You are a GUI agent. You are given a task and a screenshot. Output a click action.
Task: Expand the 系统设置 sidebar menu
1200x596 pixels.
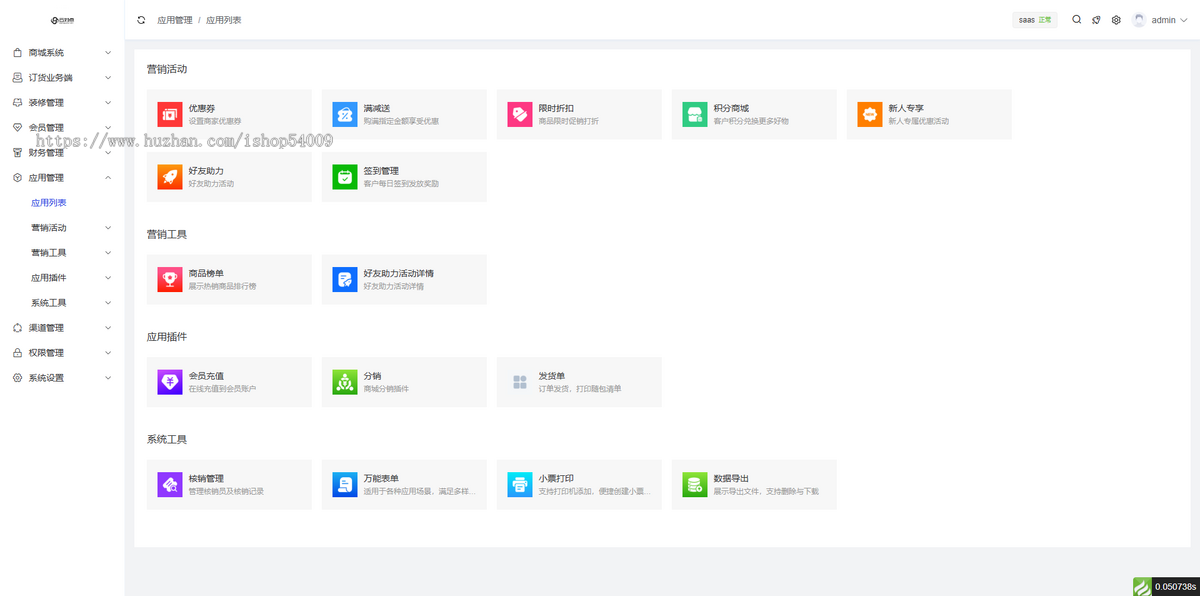pyautogui.click(x=62, y=377)
